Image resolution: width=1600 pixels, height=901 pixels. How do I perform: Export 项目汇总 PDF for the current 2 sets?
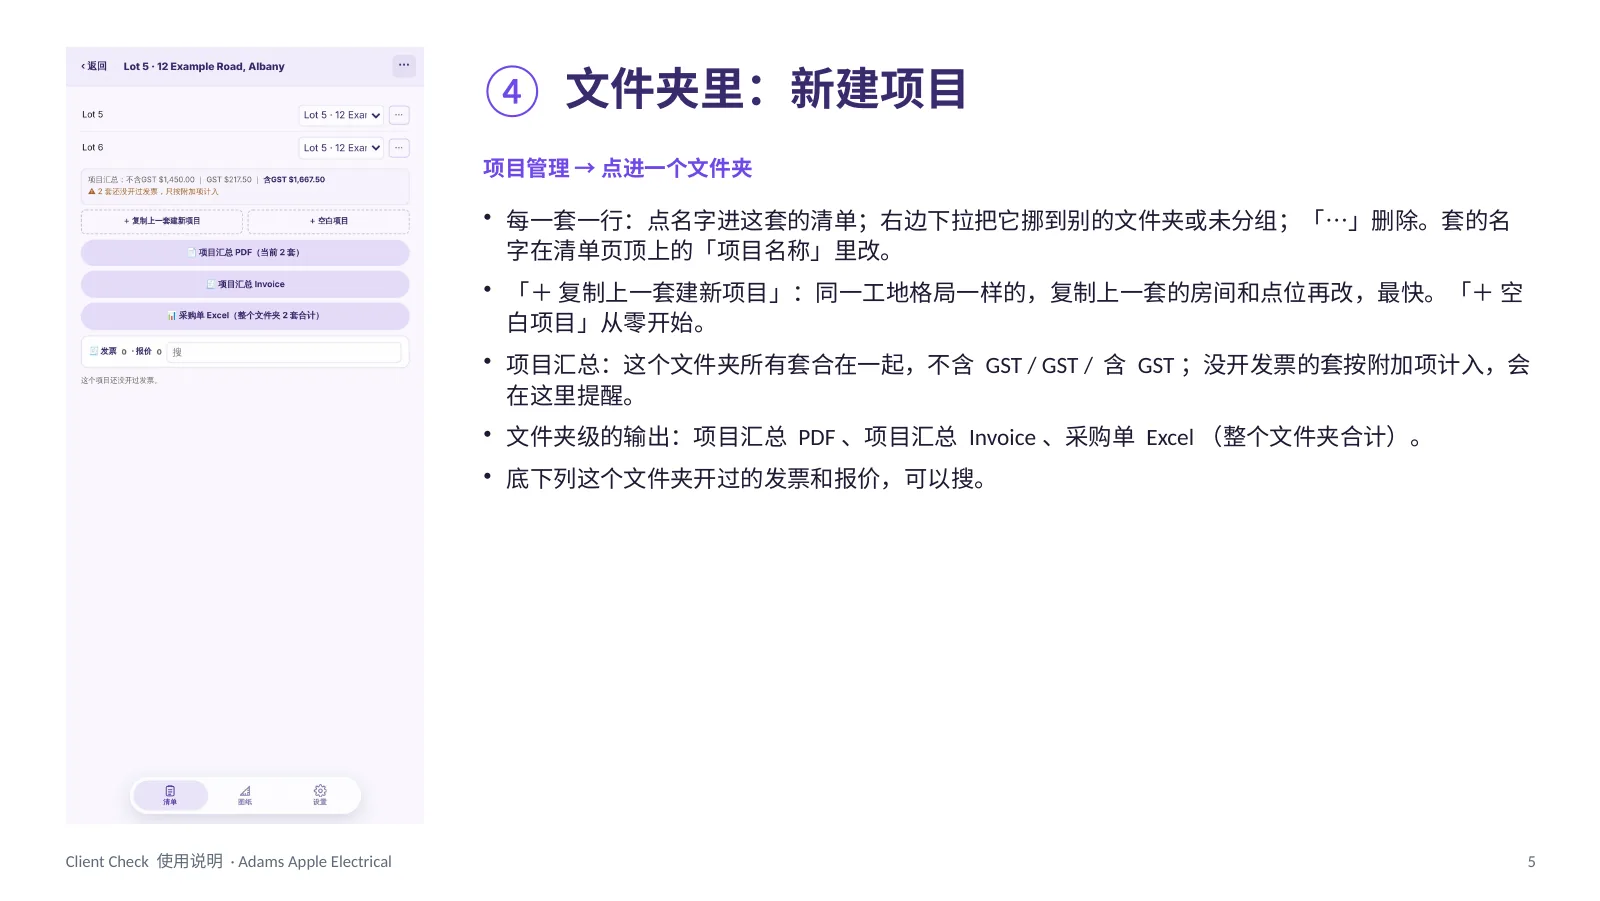click(x=245, y=253)
